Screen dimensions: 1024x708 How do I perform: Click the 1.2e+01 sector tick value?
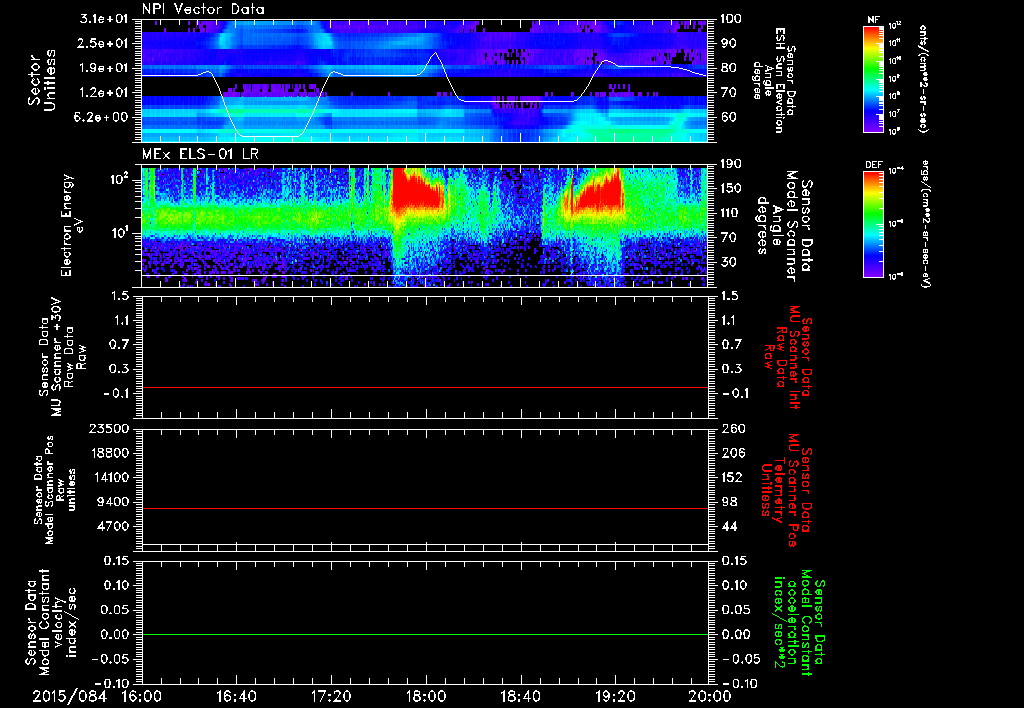coord(103,93)
